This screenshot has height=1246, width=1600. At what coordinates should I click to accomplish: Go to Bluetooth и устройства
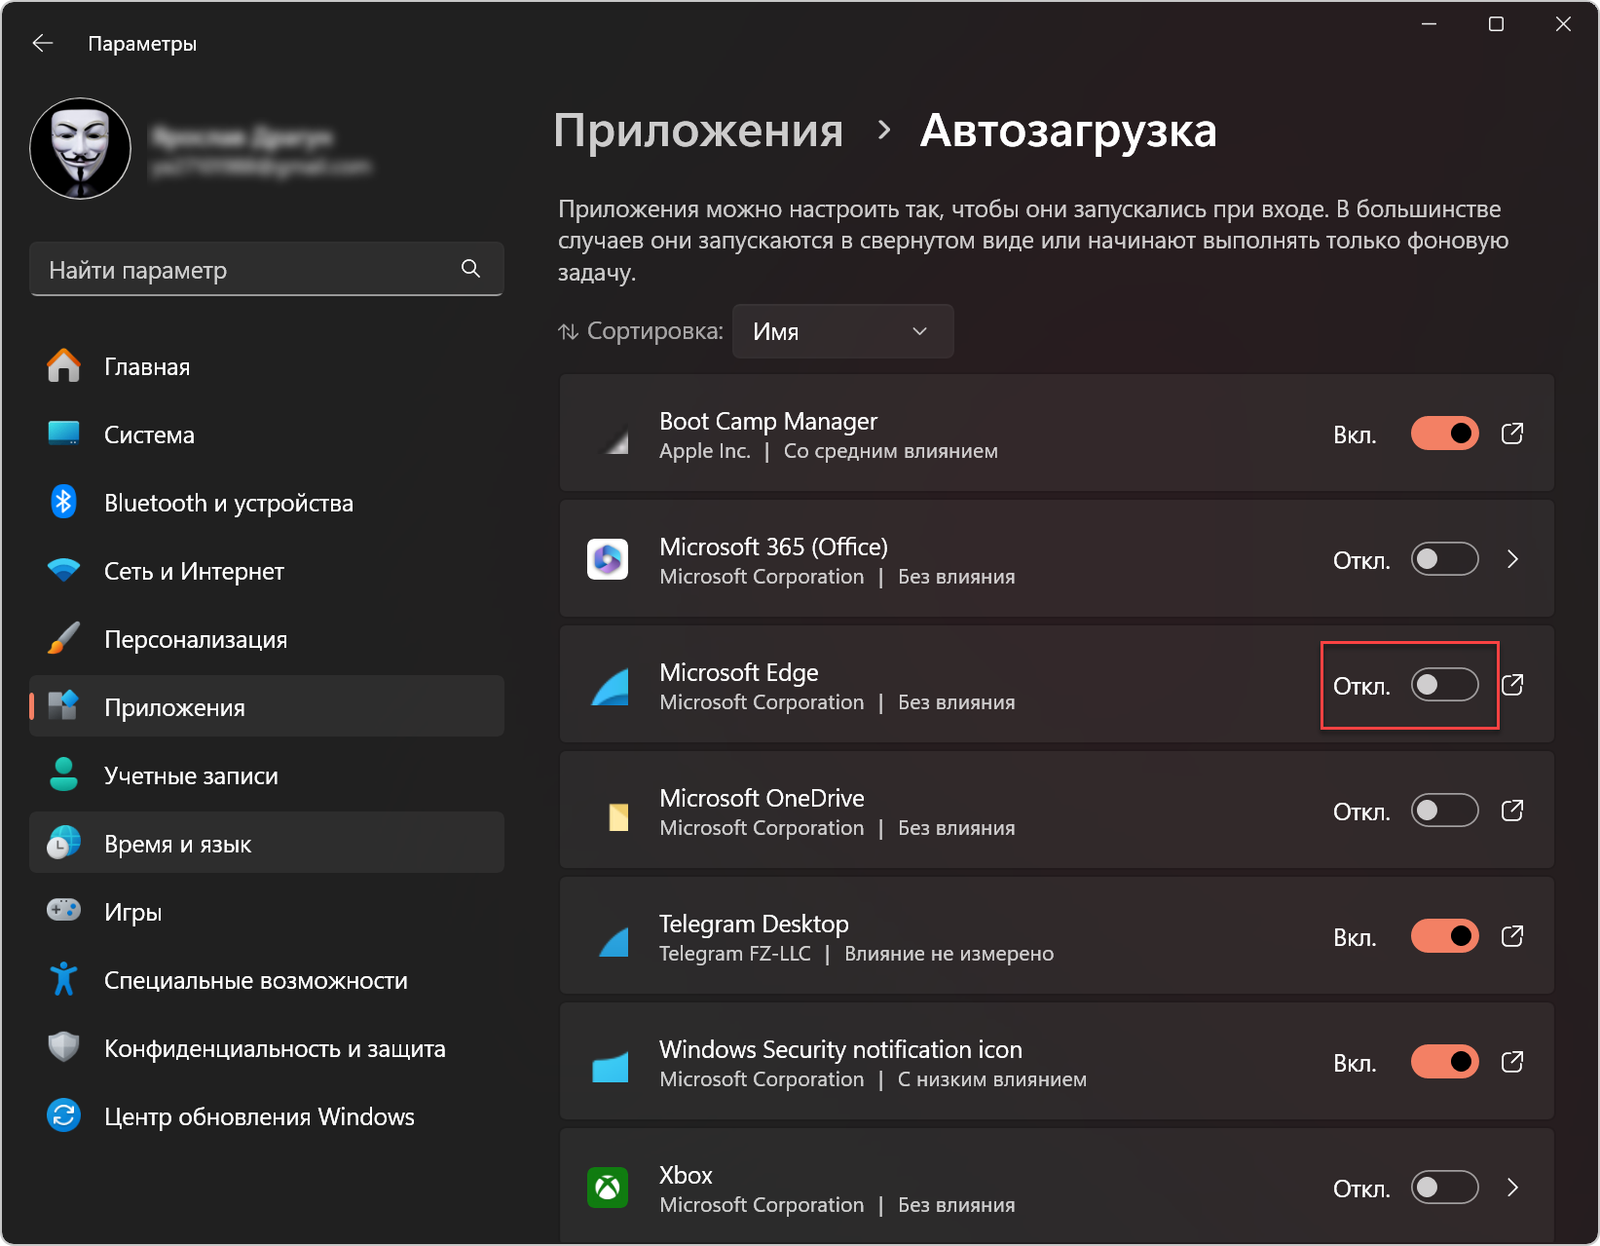[x=266, y=502]
